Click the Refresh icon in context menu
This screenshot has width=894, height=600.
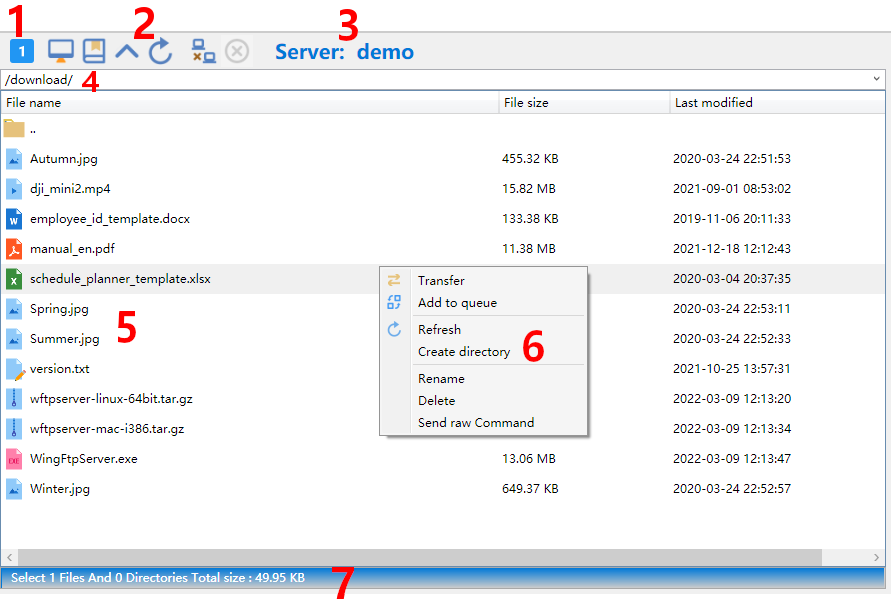394,329
